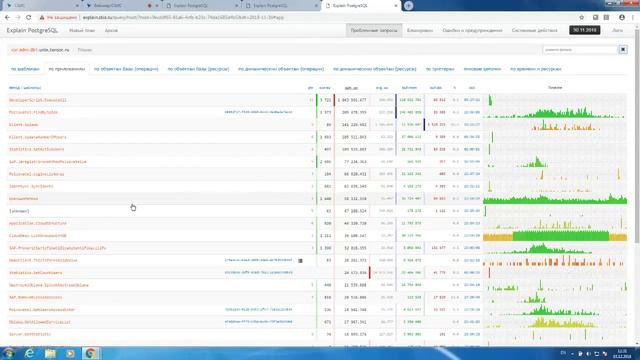Select the Проблемные запросы section

(x=374, y=31)
